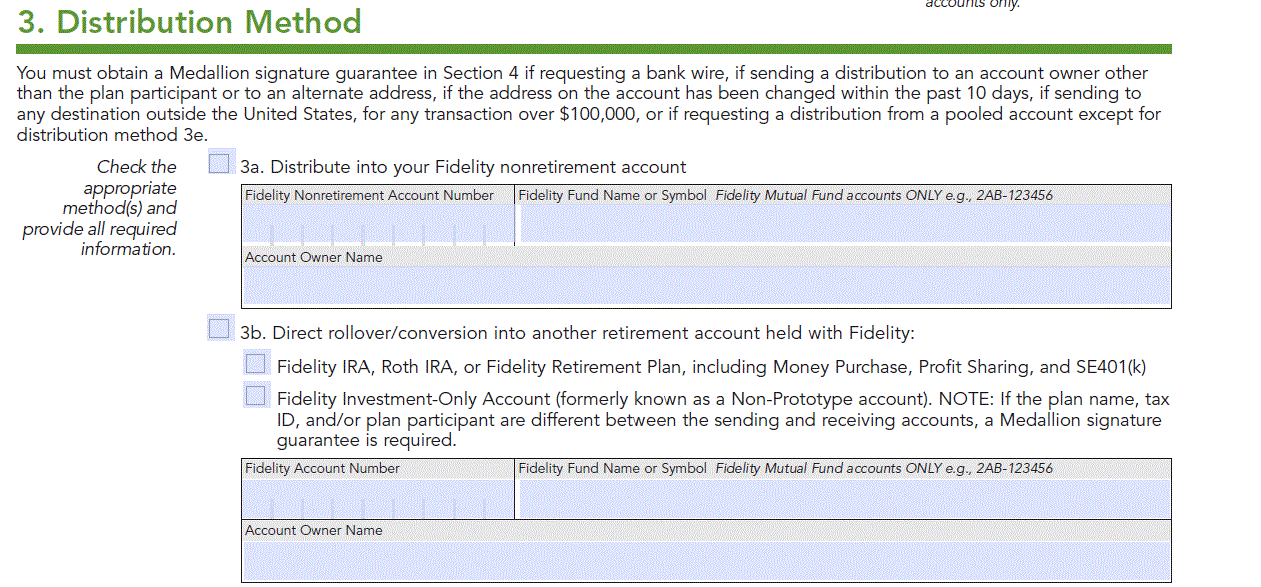Click the "3a. Distribute into your Fidelity nonretirement account" label

tap(463, 167)
